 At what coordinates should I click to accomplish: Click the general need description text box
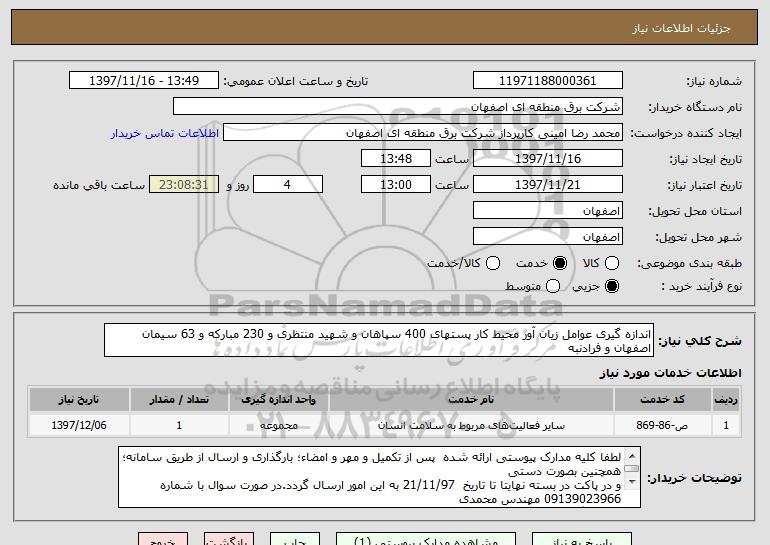coord(379,340)
